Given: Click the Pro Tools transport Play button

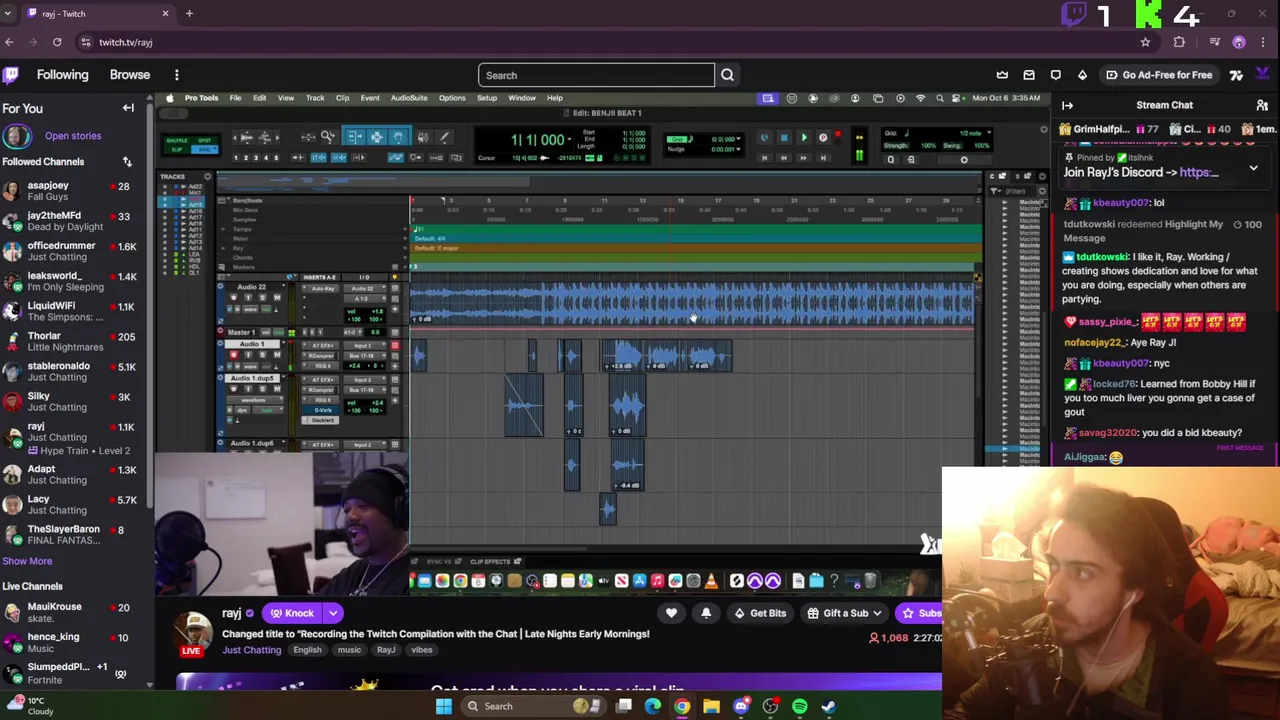Looking at the screenshot, I should [803, 138].
